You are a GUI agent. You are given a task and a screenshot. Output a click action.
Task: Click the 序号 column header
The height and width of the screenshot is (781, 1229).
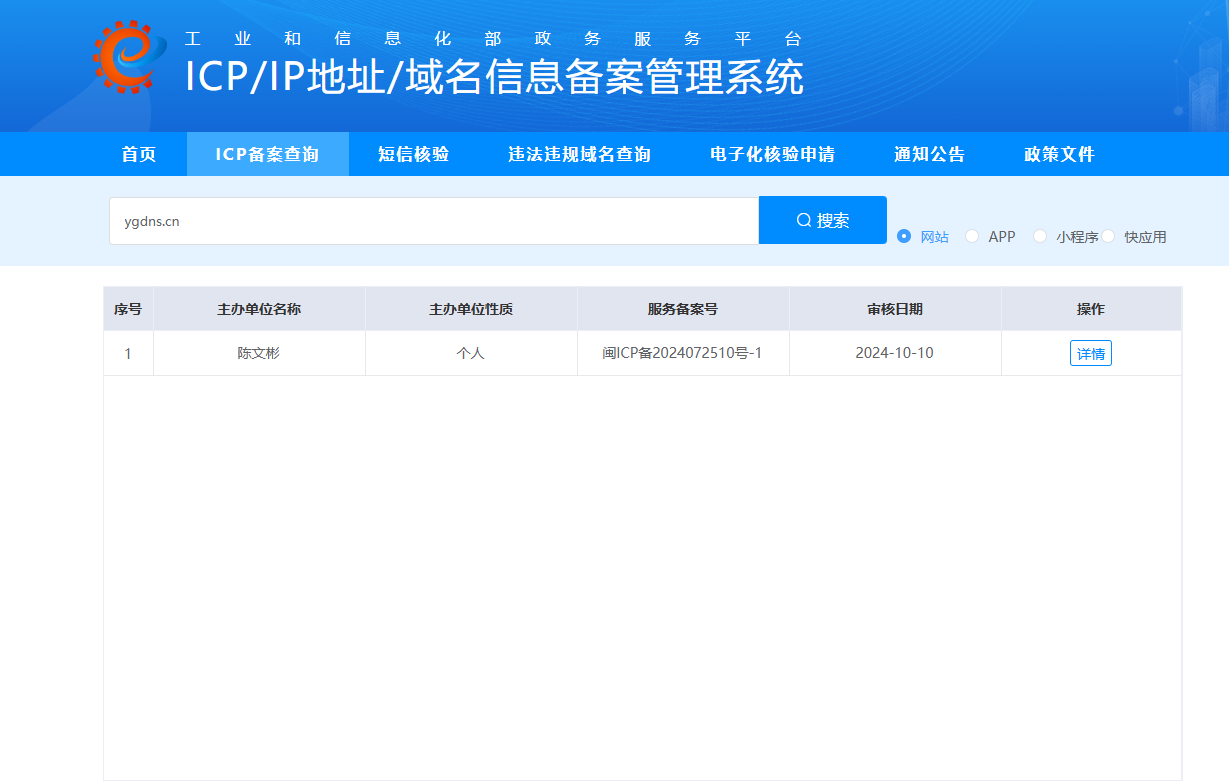pyautogui.click(x=128, y=309)
